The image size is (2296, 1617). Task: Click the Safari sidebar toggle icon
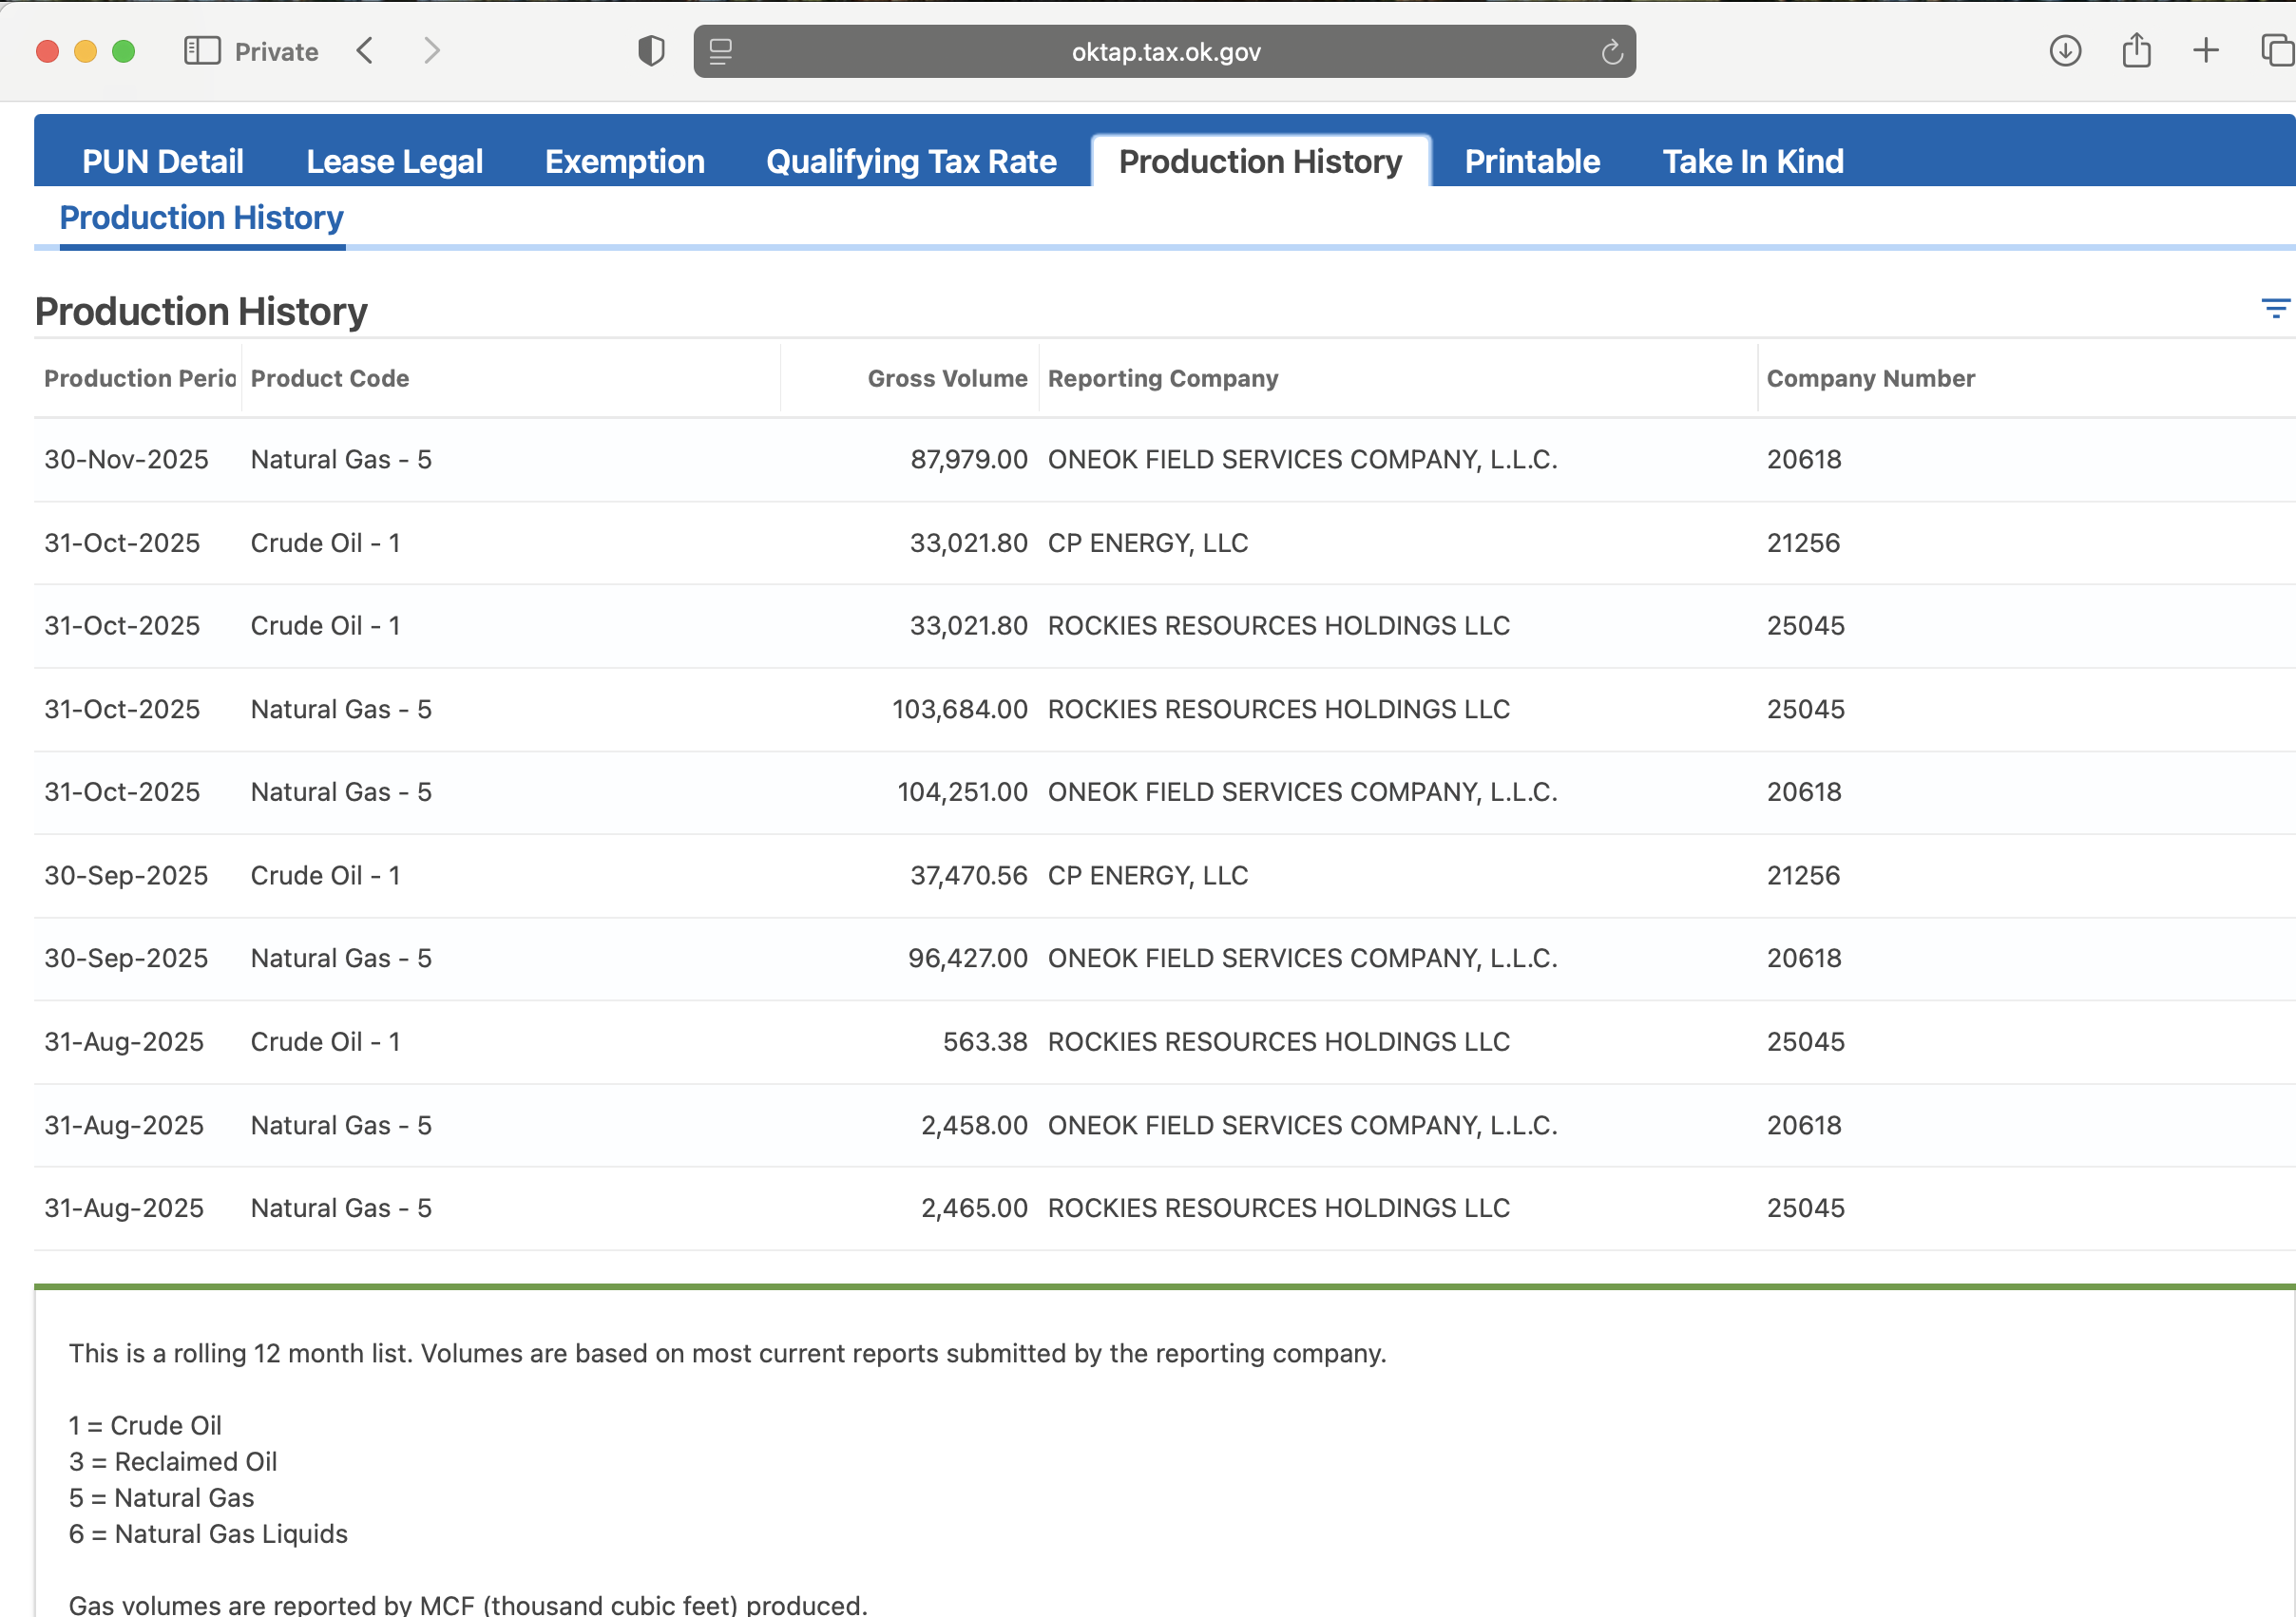tap(202, 51)
